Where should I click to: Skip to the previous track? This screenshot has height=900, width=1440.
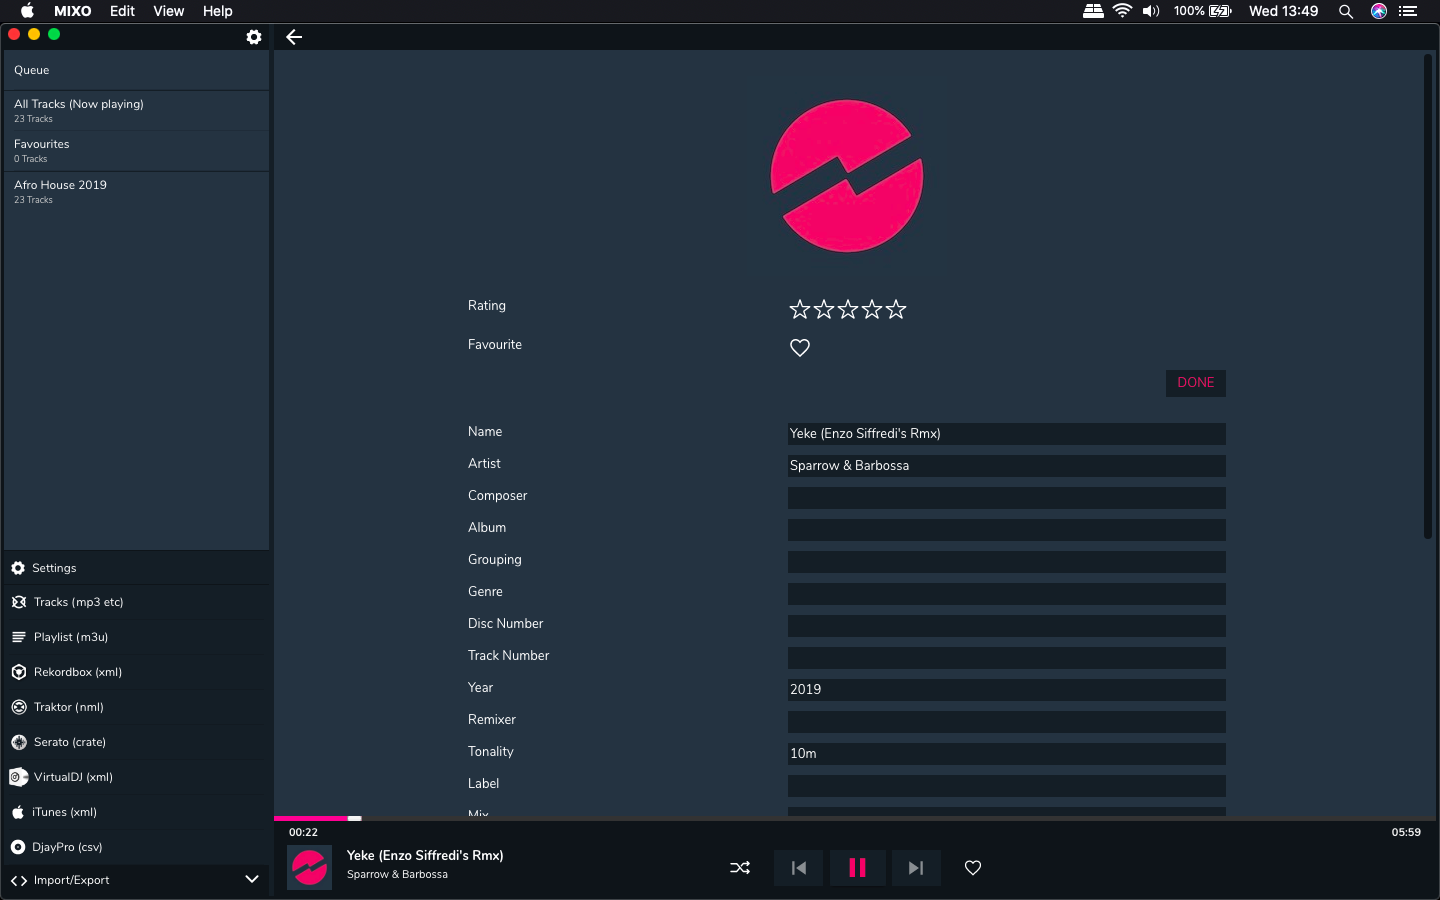click(x=798, y=868)
